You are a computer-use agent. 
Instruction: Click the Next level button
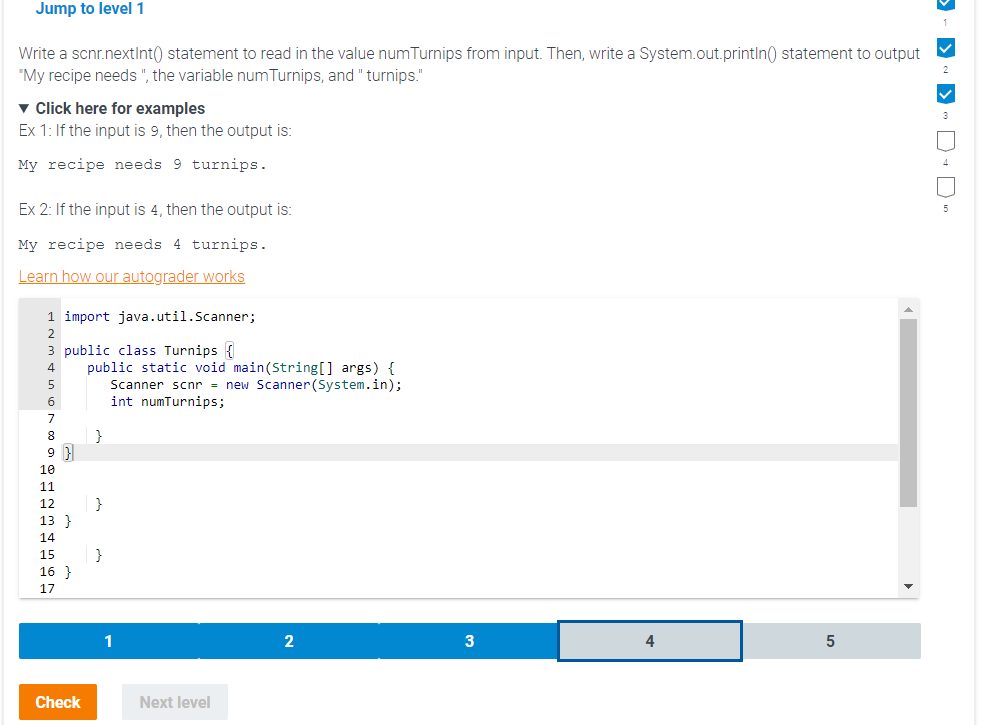coord(174,702)
